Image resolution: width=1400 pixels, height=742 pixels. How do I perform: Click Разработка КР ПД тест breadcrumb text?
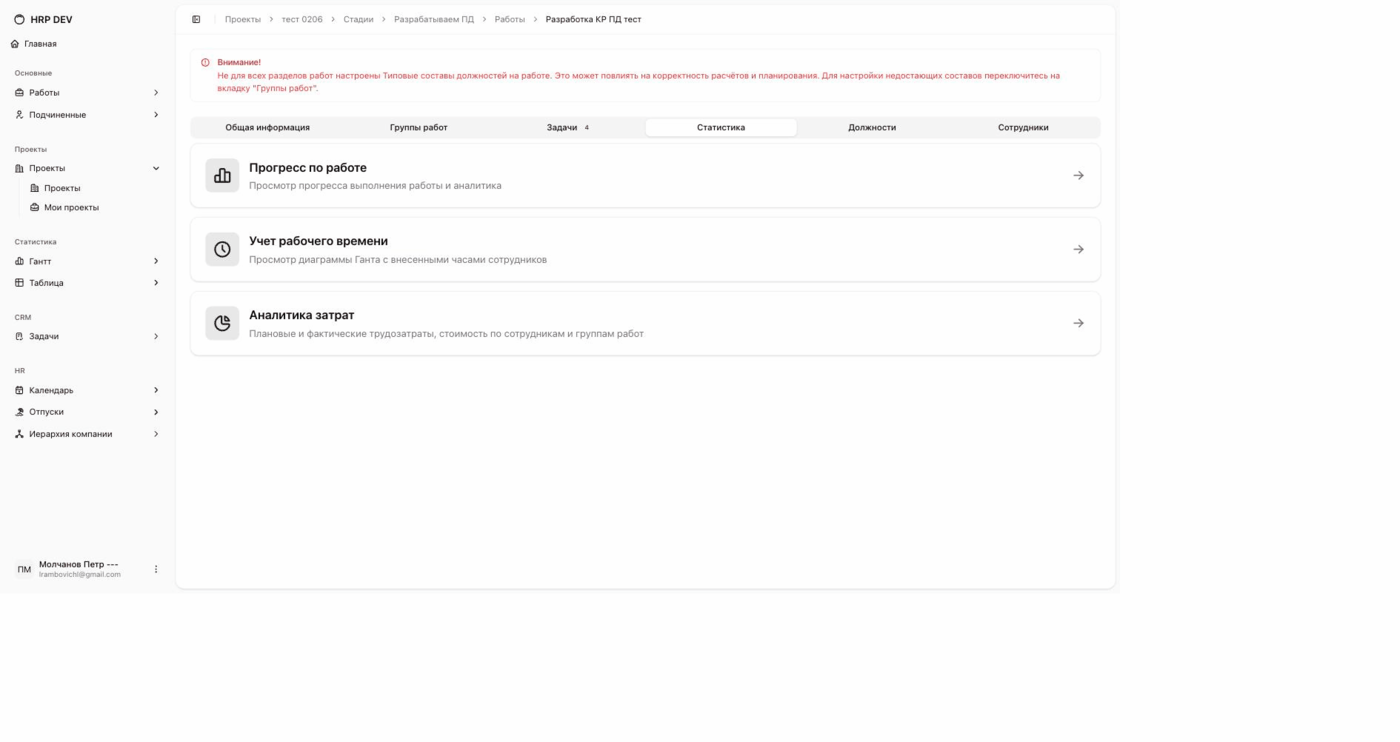pyautogui.click(x=593, y=19)
